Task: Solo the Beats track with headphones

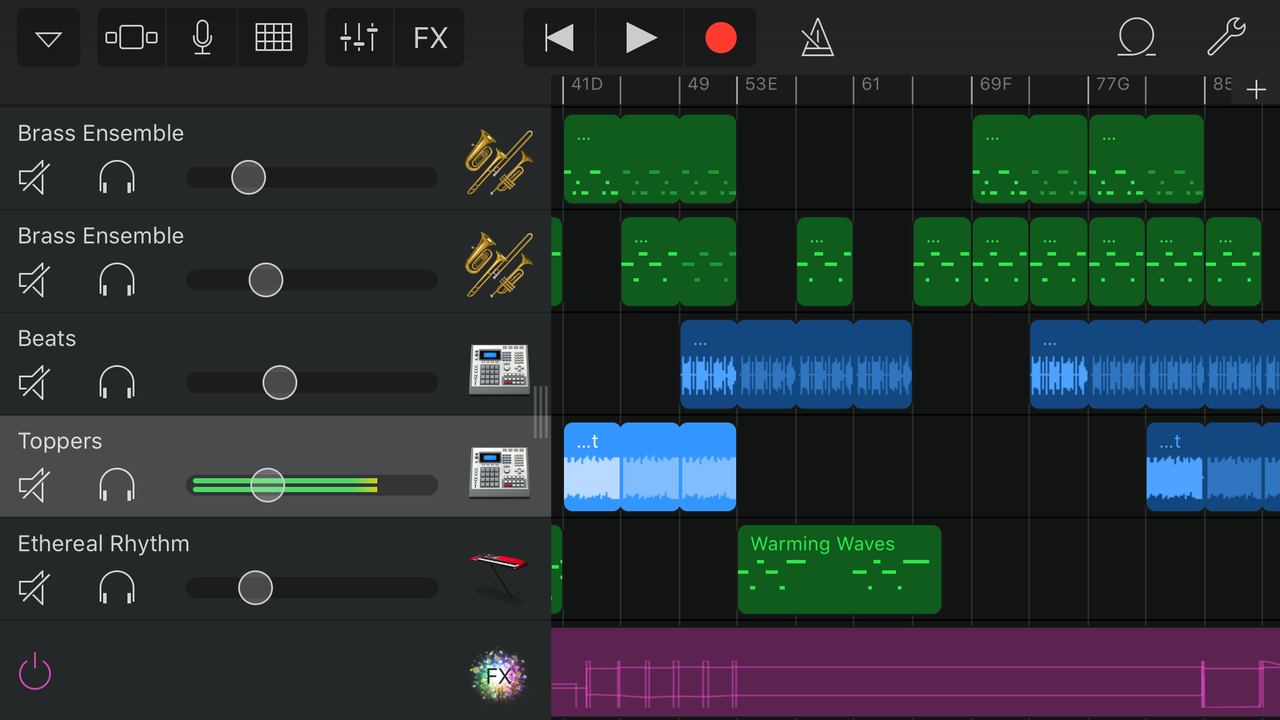Action: (117, 384)
